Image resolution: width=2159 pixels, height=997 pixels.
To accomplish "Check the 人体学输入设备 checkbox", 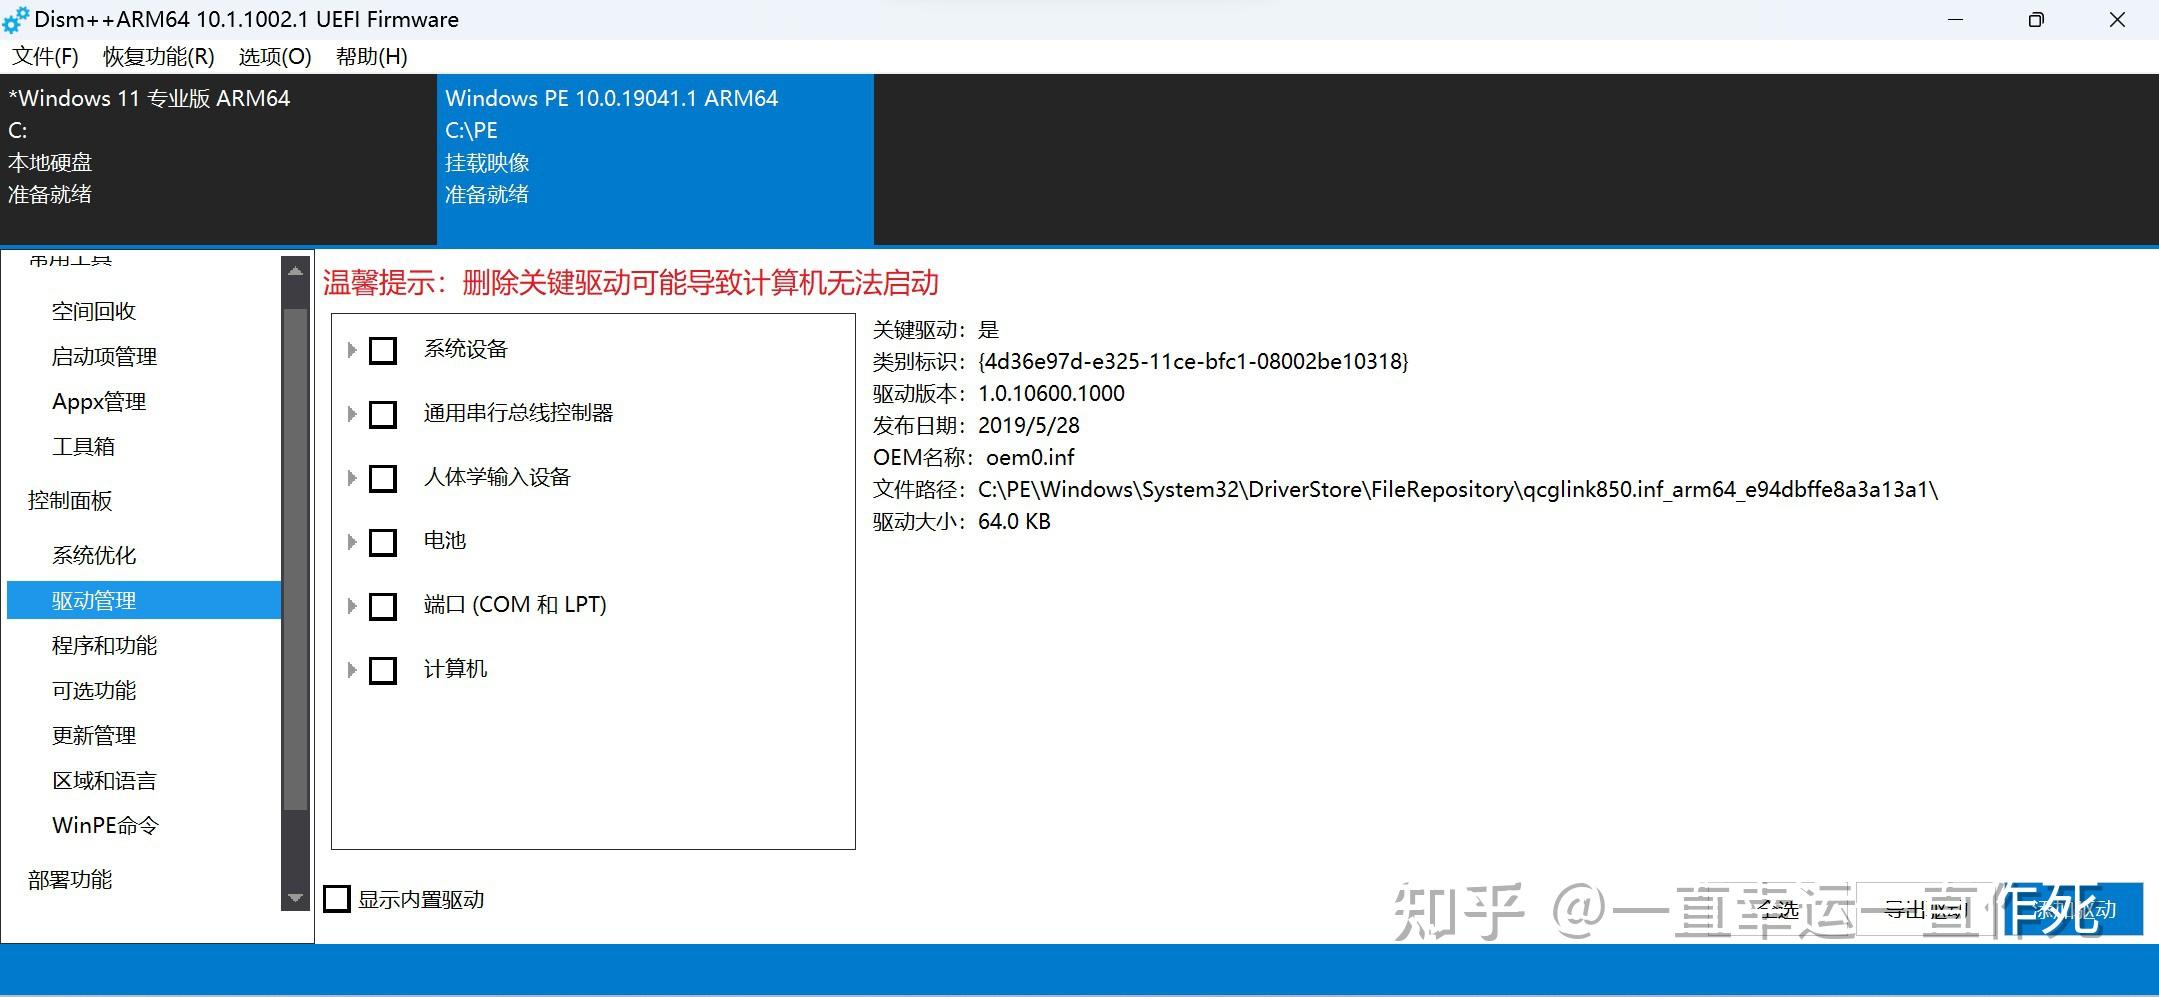I will click(383, 478).
